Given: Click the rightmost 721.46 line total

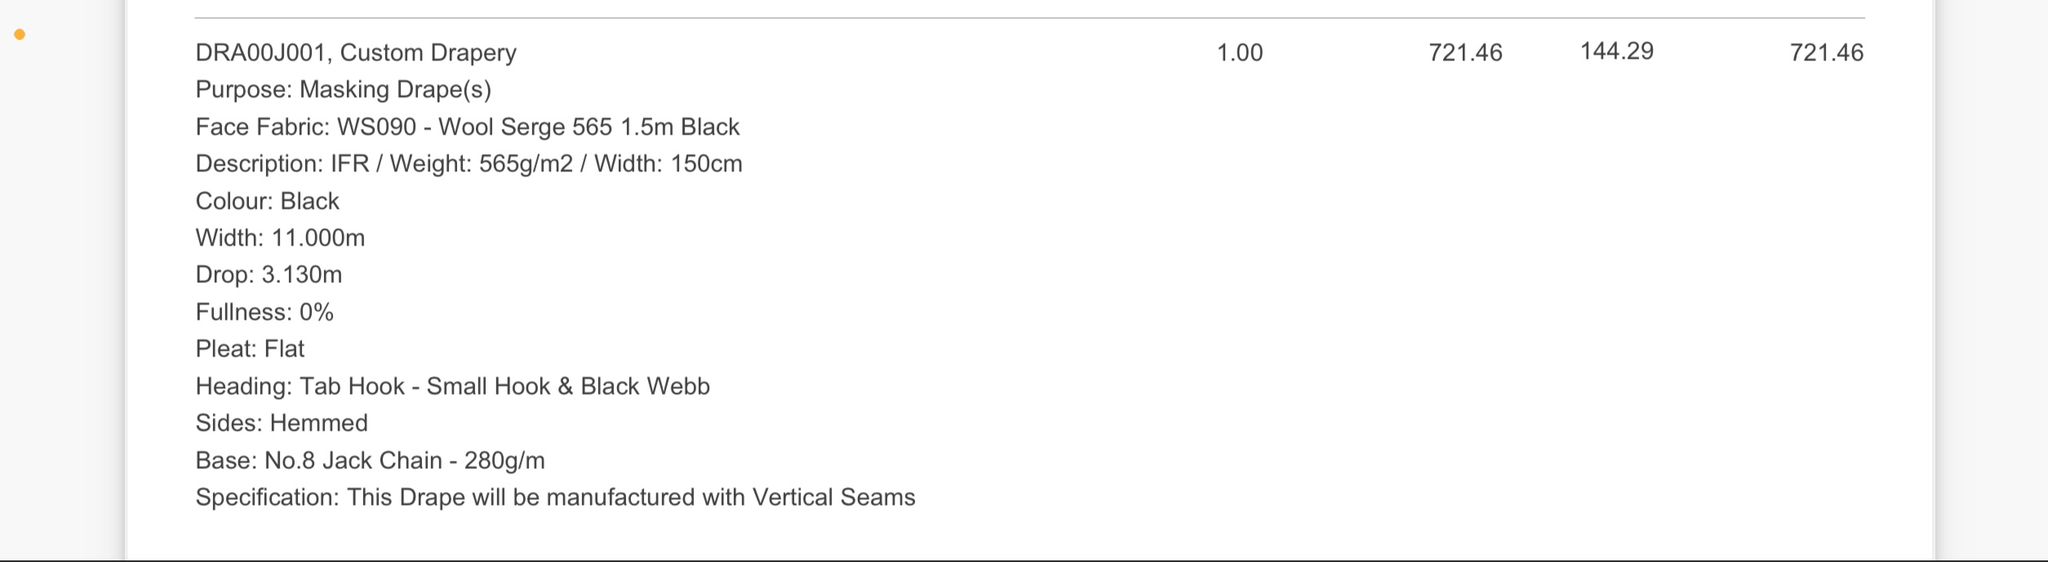Looking at the screenshot, I should click(x=1826, y=53).
